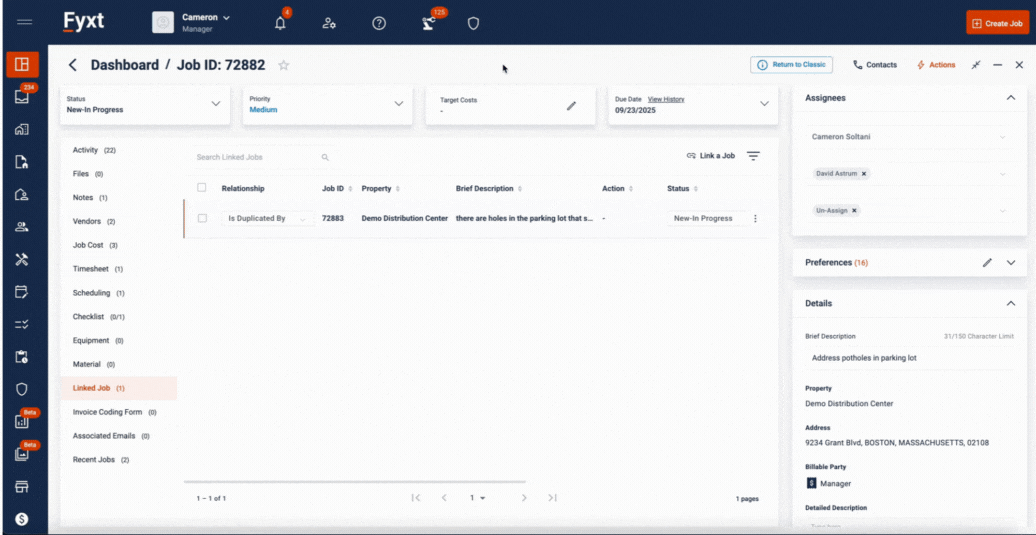Image resolution: width=1036 pixels, height=535 pixels.
Task: Open the linked jobs filter icon
Action: (x=753, y=156)
